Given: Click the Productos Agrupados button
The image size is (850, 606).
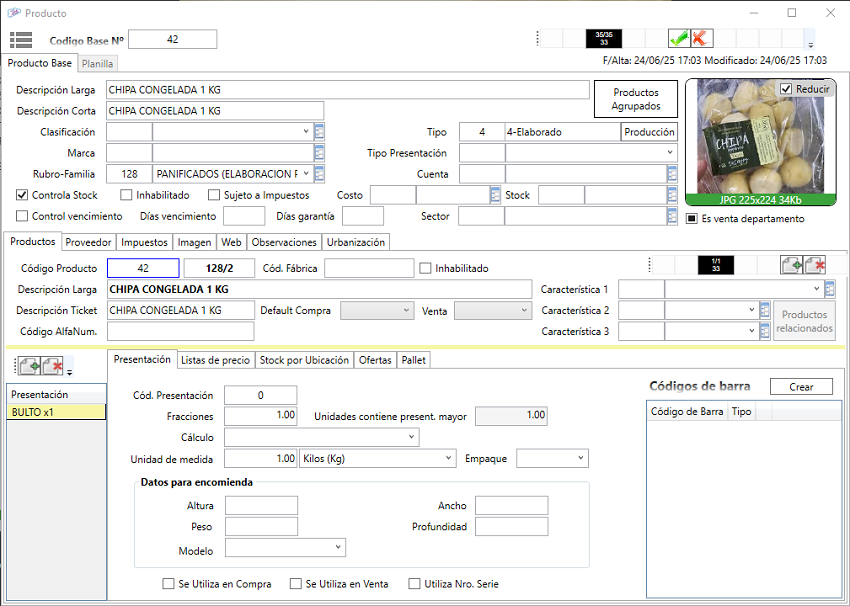Looking at the screenshot, I should (636, 99).
